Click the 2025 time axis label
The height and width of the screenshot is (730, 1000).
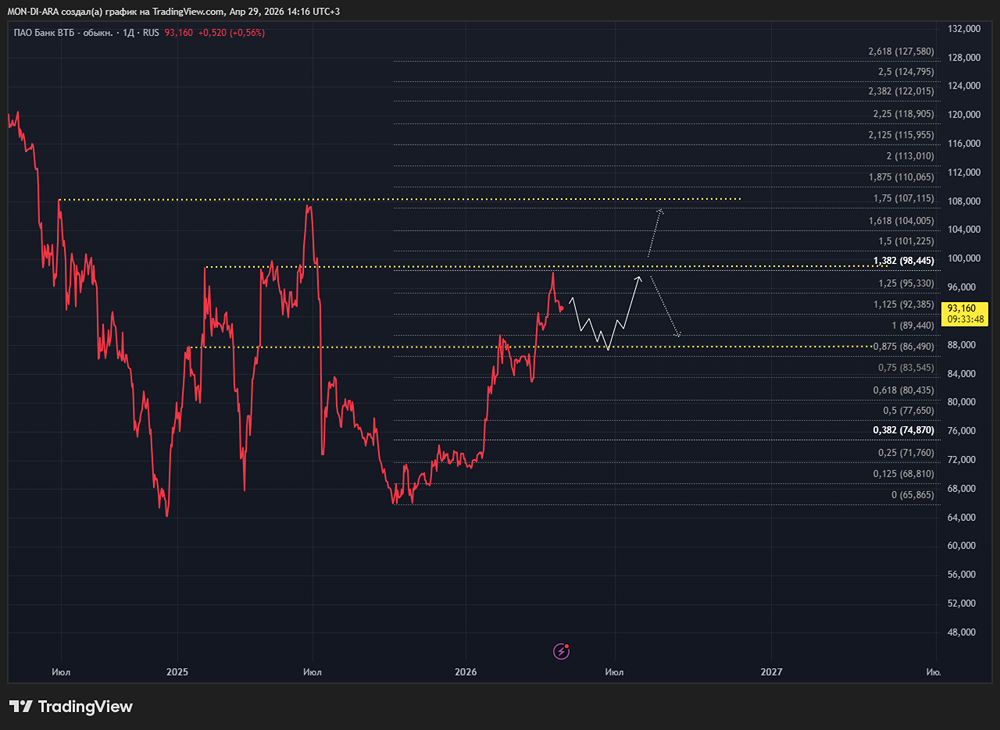pos(177,672)
